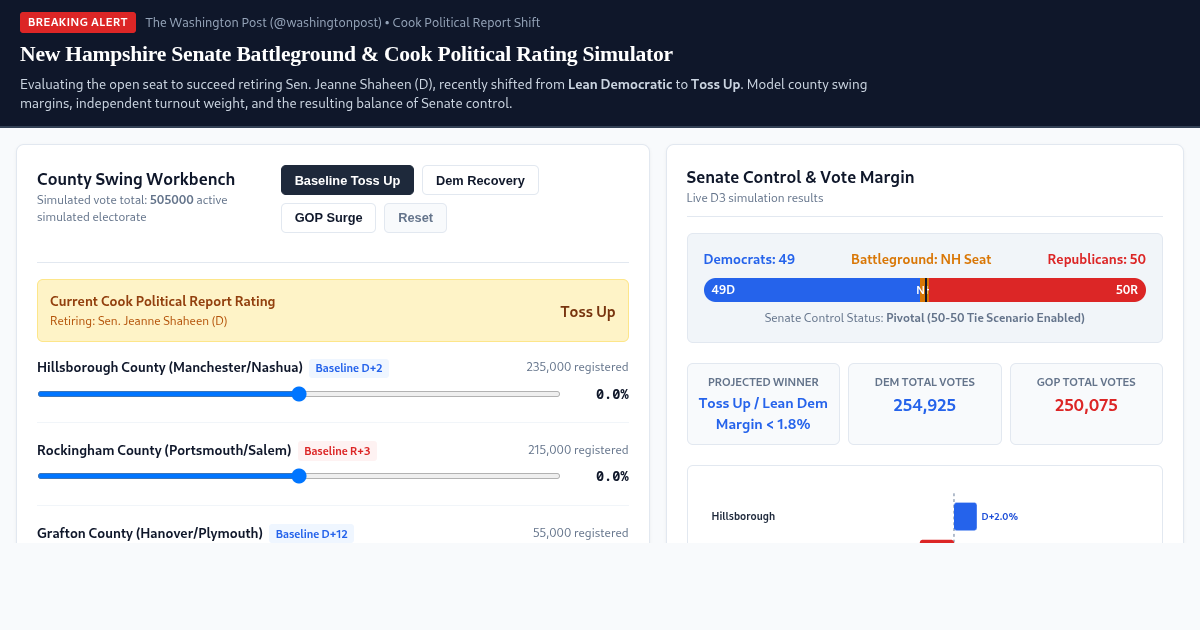Click the 'County Swing Workbench' heading
This screenshot has height=630, width=1200.
136,179
